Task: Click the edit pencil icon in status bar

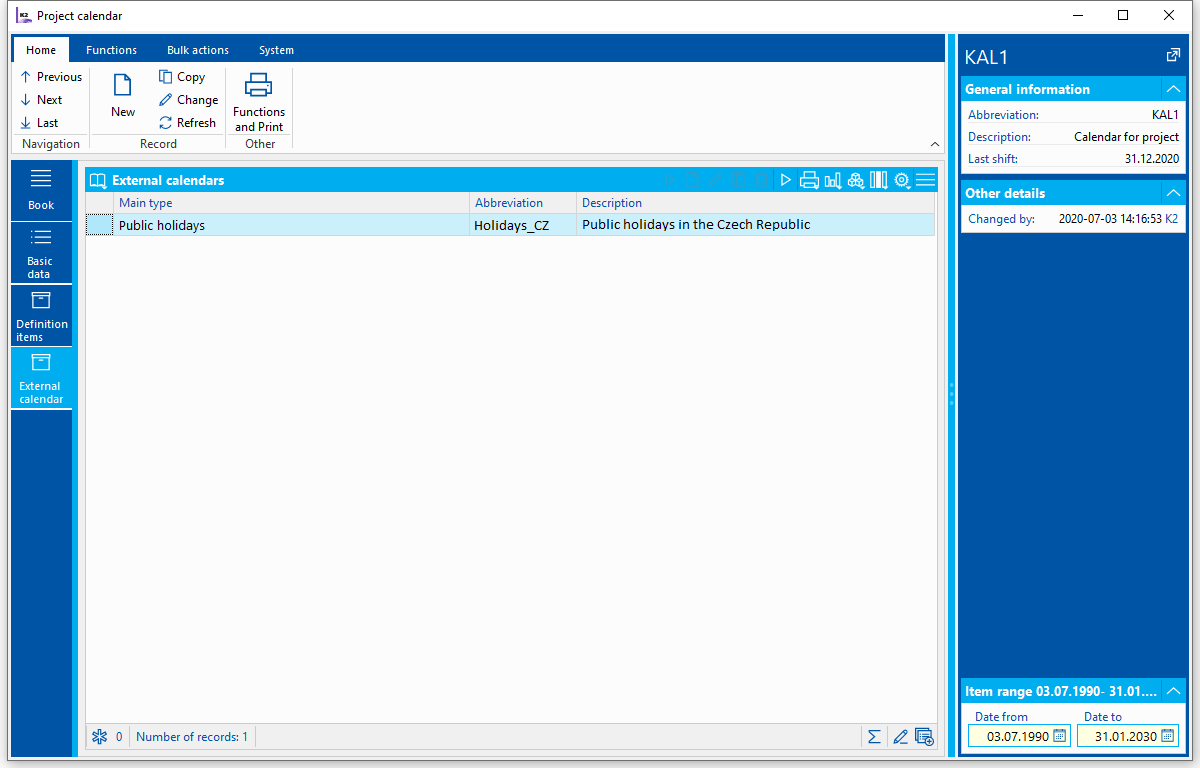Action: (x=900, y=737)
